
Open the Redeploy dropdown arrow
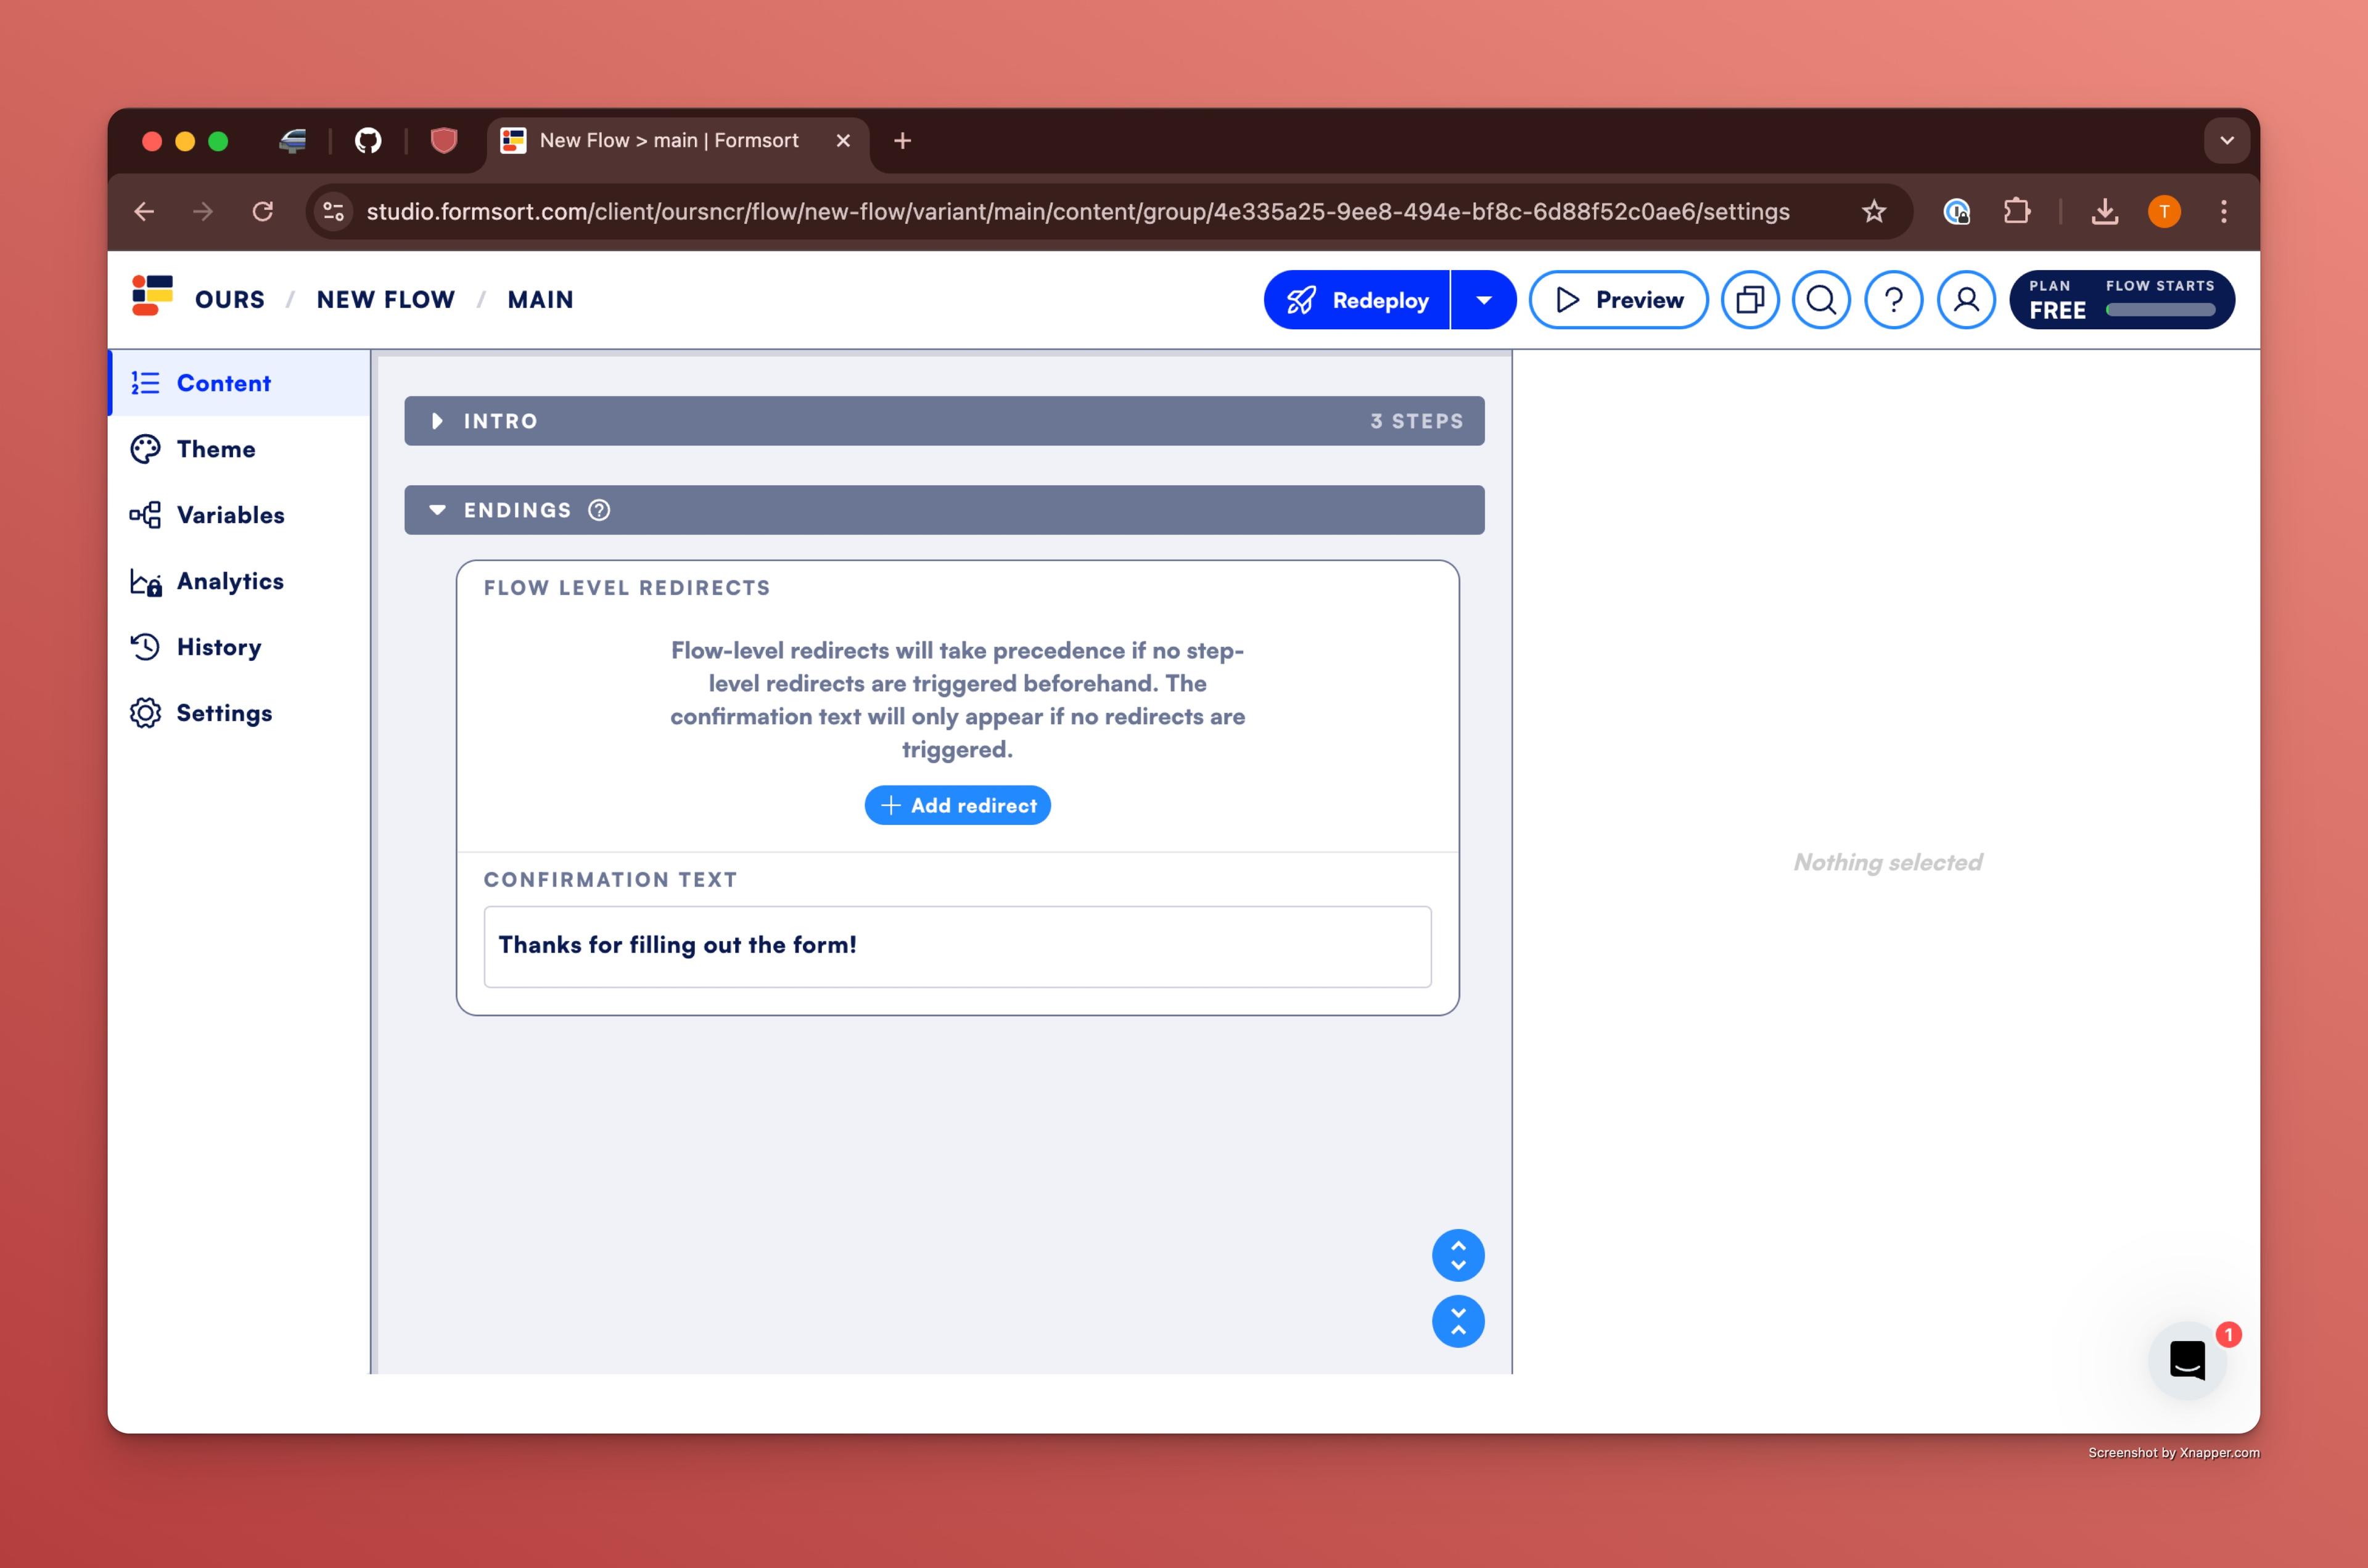coord(1484,300)
